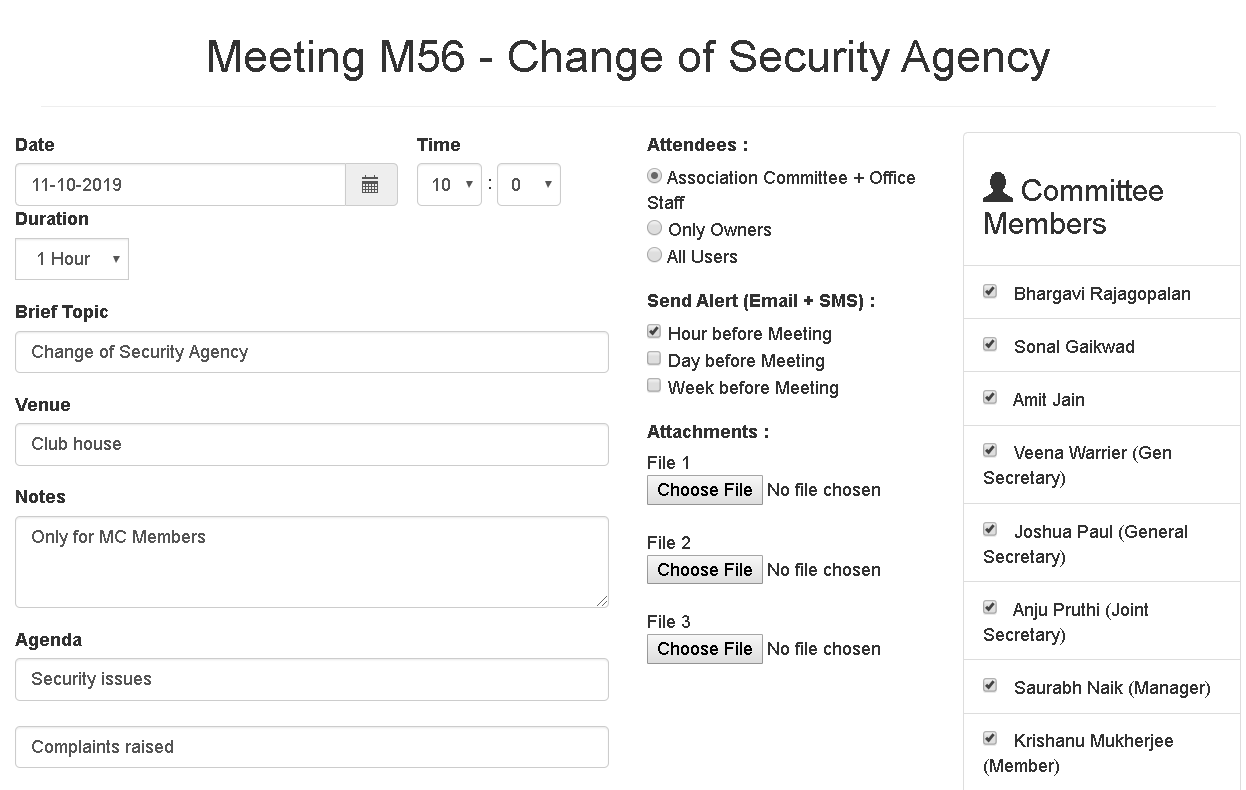This screenshot has width=1246, height=790.
Task: Choose 'Association Committee + Office Staff' option
Action: tap(654, 176)
